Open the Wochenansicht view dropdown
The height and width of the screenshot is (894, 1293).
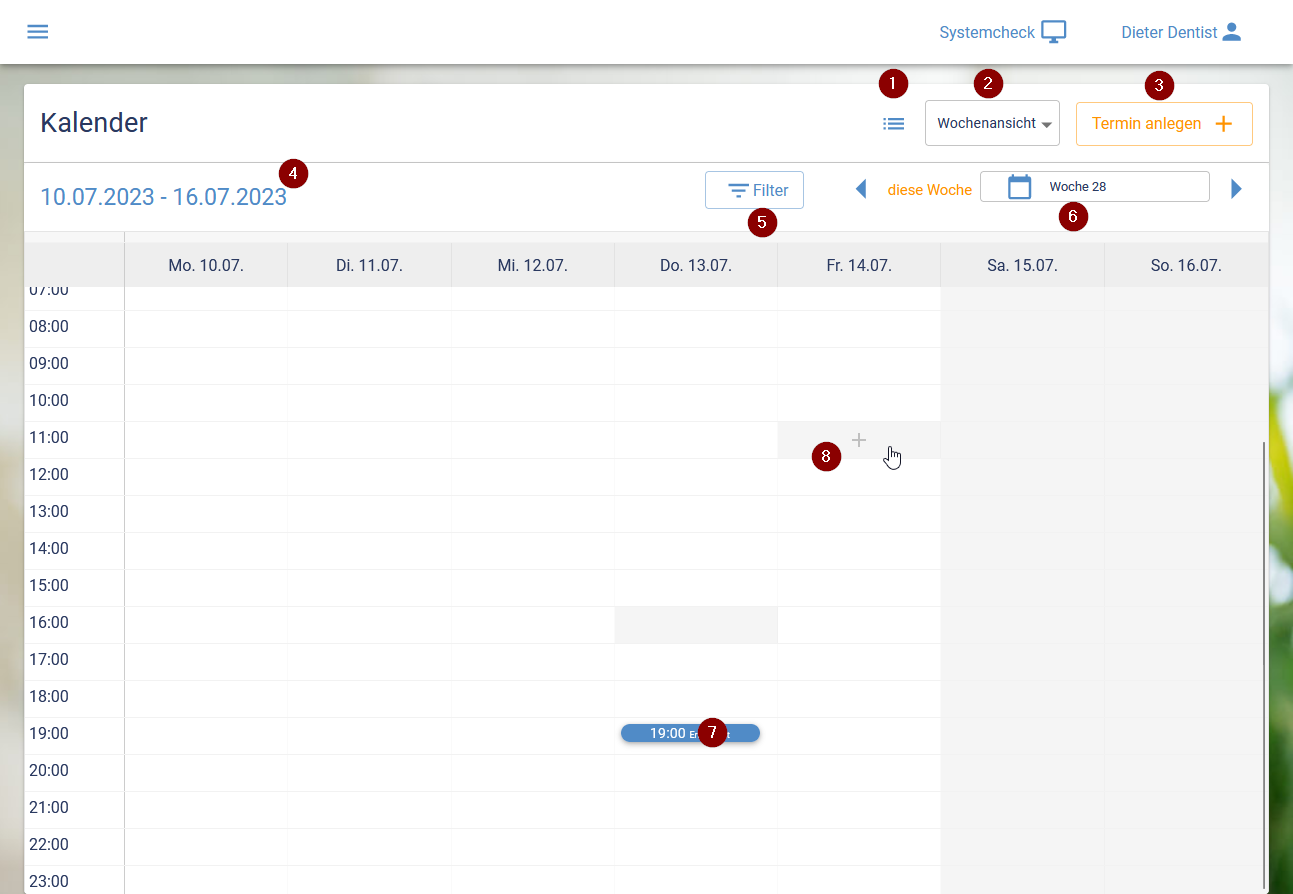[992, 122]
